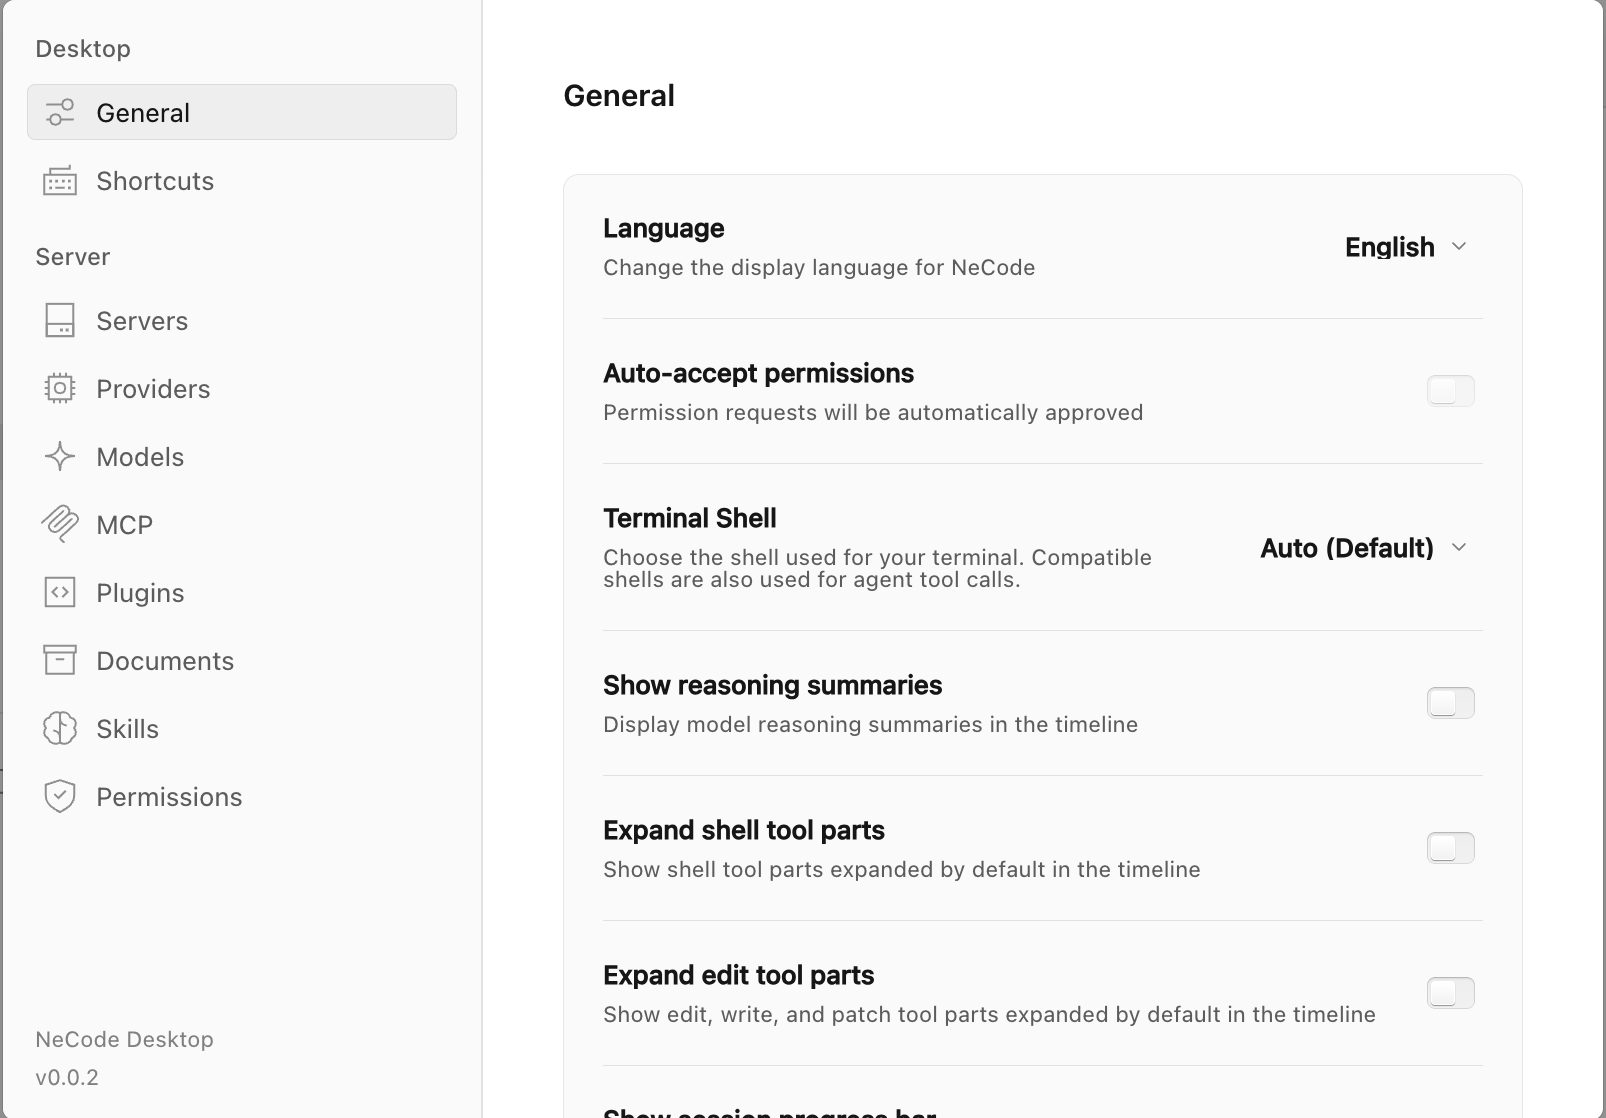1606x1118 pixels.
Task: Turn on Expand shell tool parts
Action: point(1450,848)
